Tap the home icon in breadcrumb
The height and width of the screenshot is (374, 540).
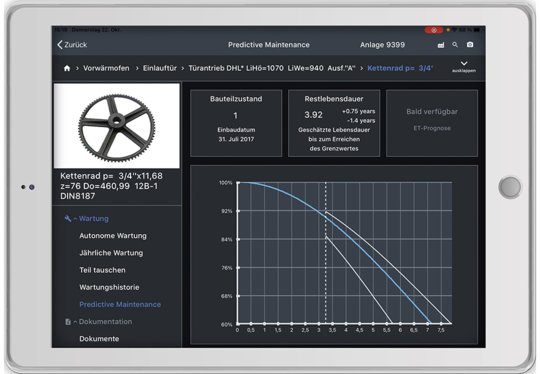67,68
